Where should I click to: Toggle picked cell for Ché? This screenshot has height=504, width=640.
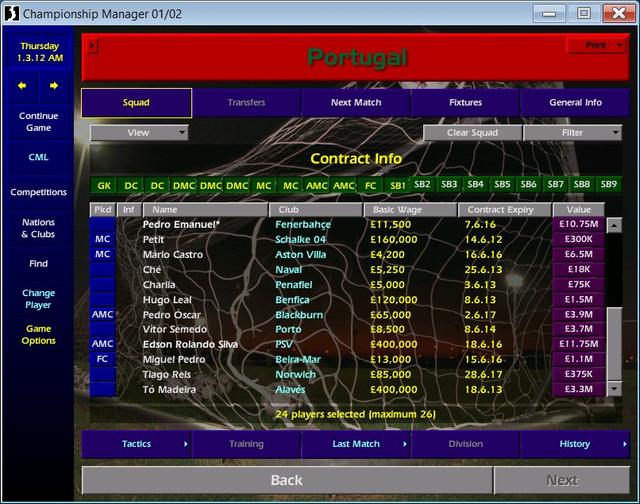pos(102,269)
